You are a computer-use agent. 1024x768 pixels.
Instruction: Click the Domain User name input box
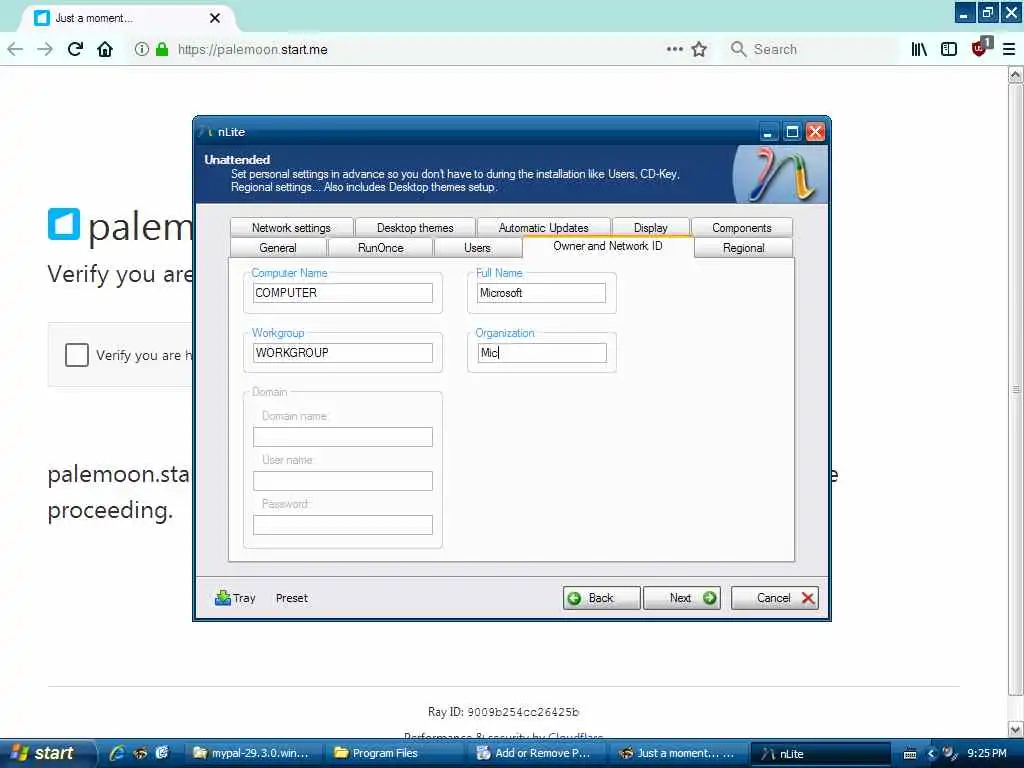pyautogui.click(x=343, y=481)
